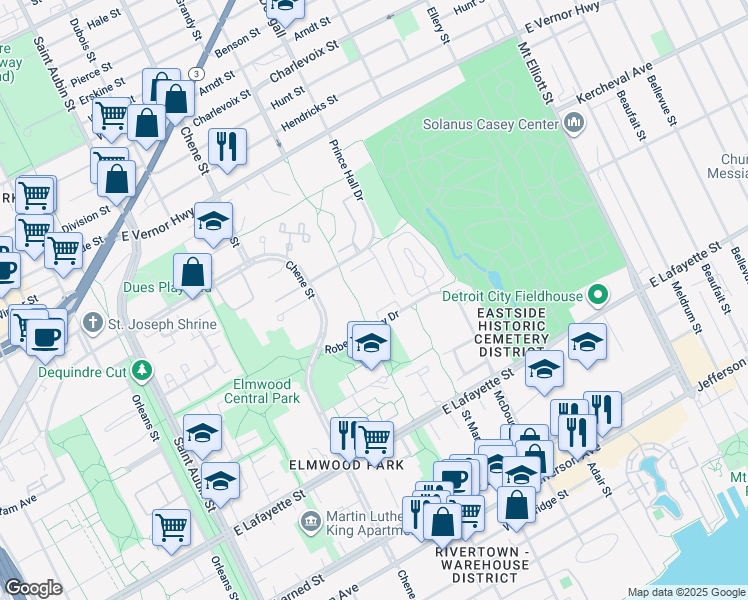Select the school marker below Detroit City Fieldhouse pin
The image size is (748, 600).
[x=587, y=342]
